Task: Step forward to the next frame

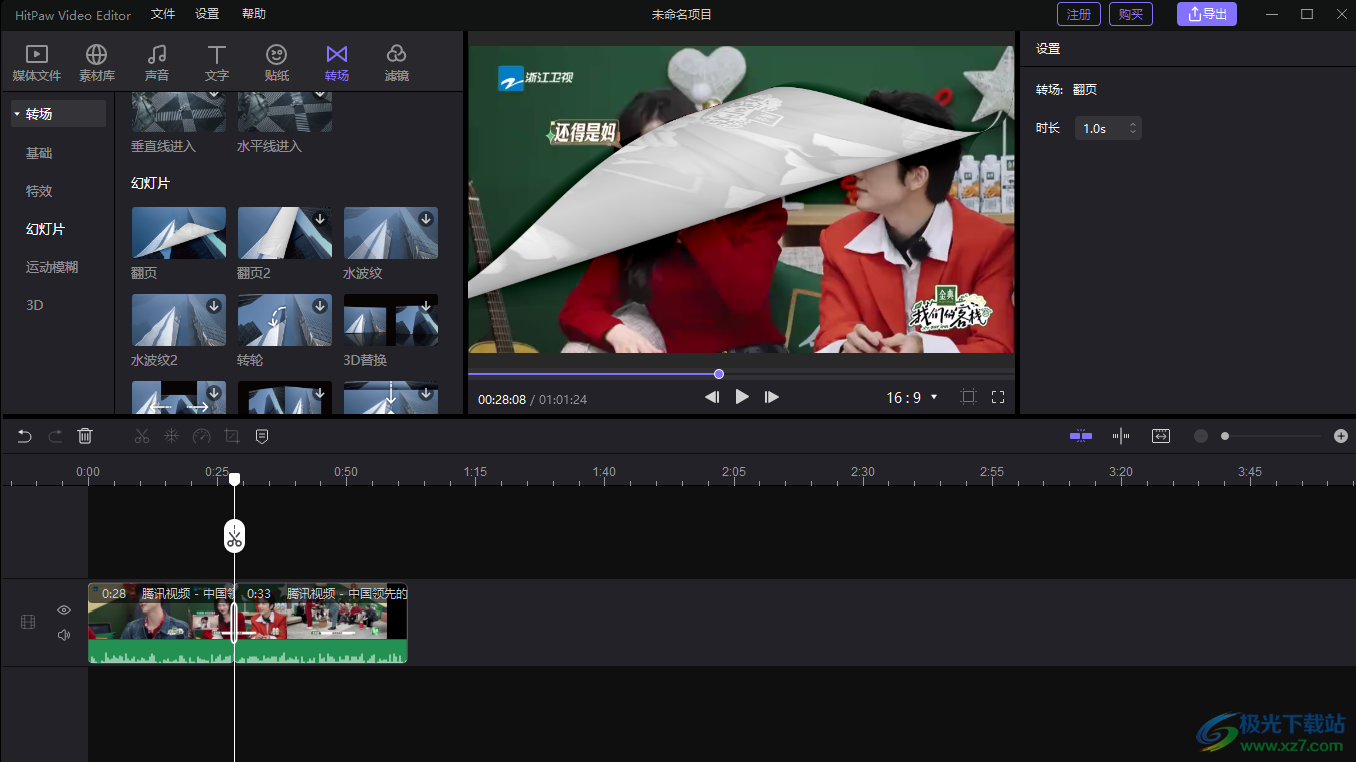Action: click(772, 397)
